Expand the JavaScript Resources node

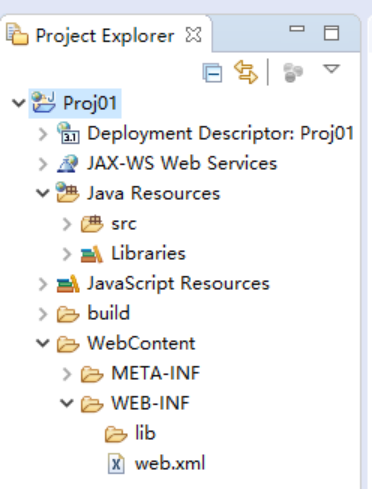43,284
